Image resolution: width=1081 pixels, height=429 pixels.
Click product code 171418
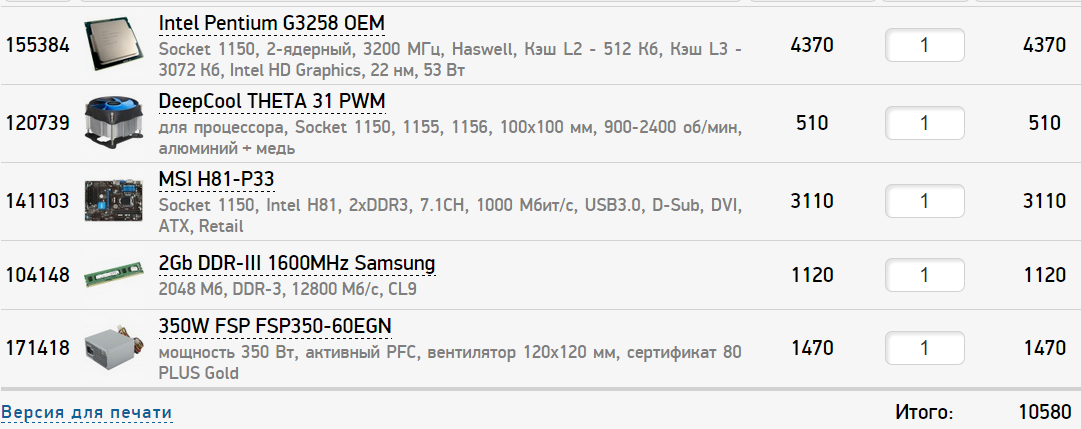[38, 349]
